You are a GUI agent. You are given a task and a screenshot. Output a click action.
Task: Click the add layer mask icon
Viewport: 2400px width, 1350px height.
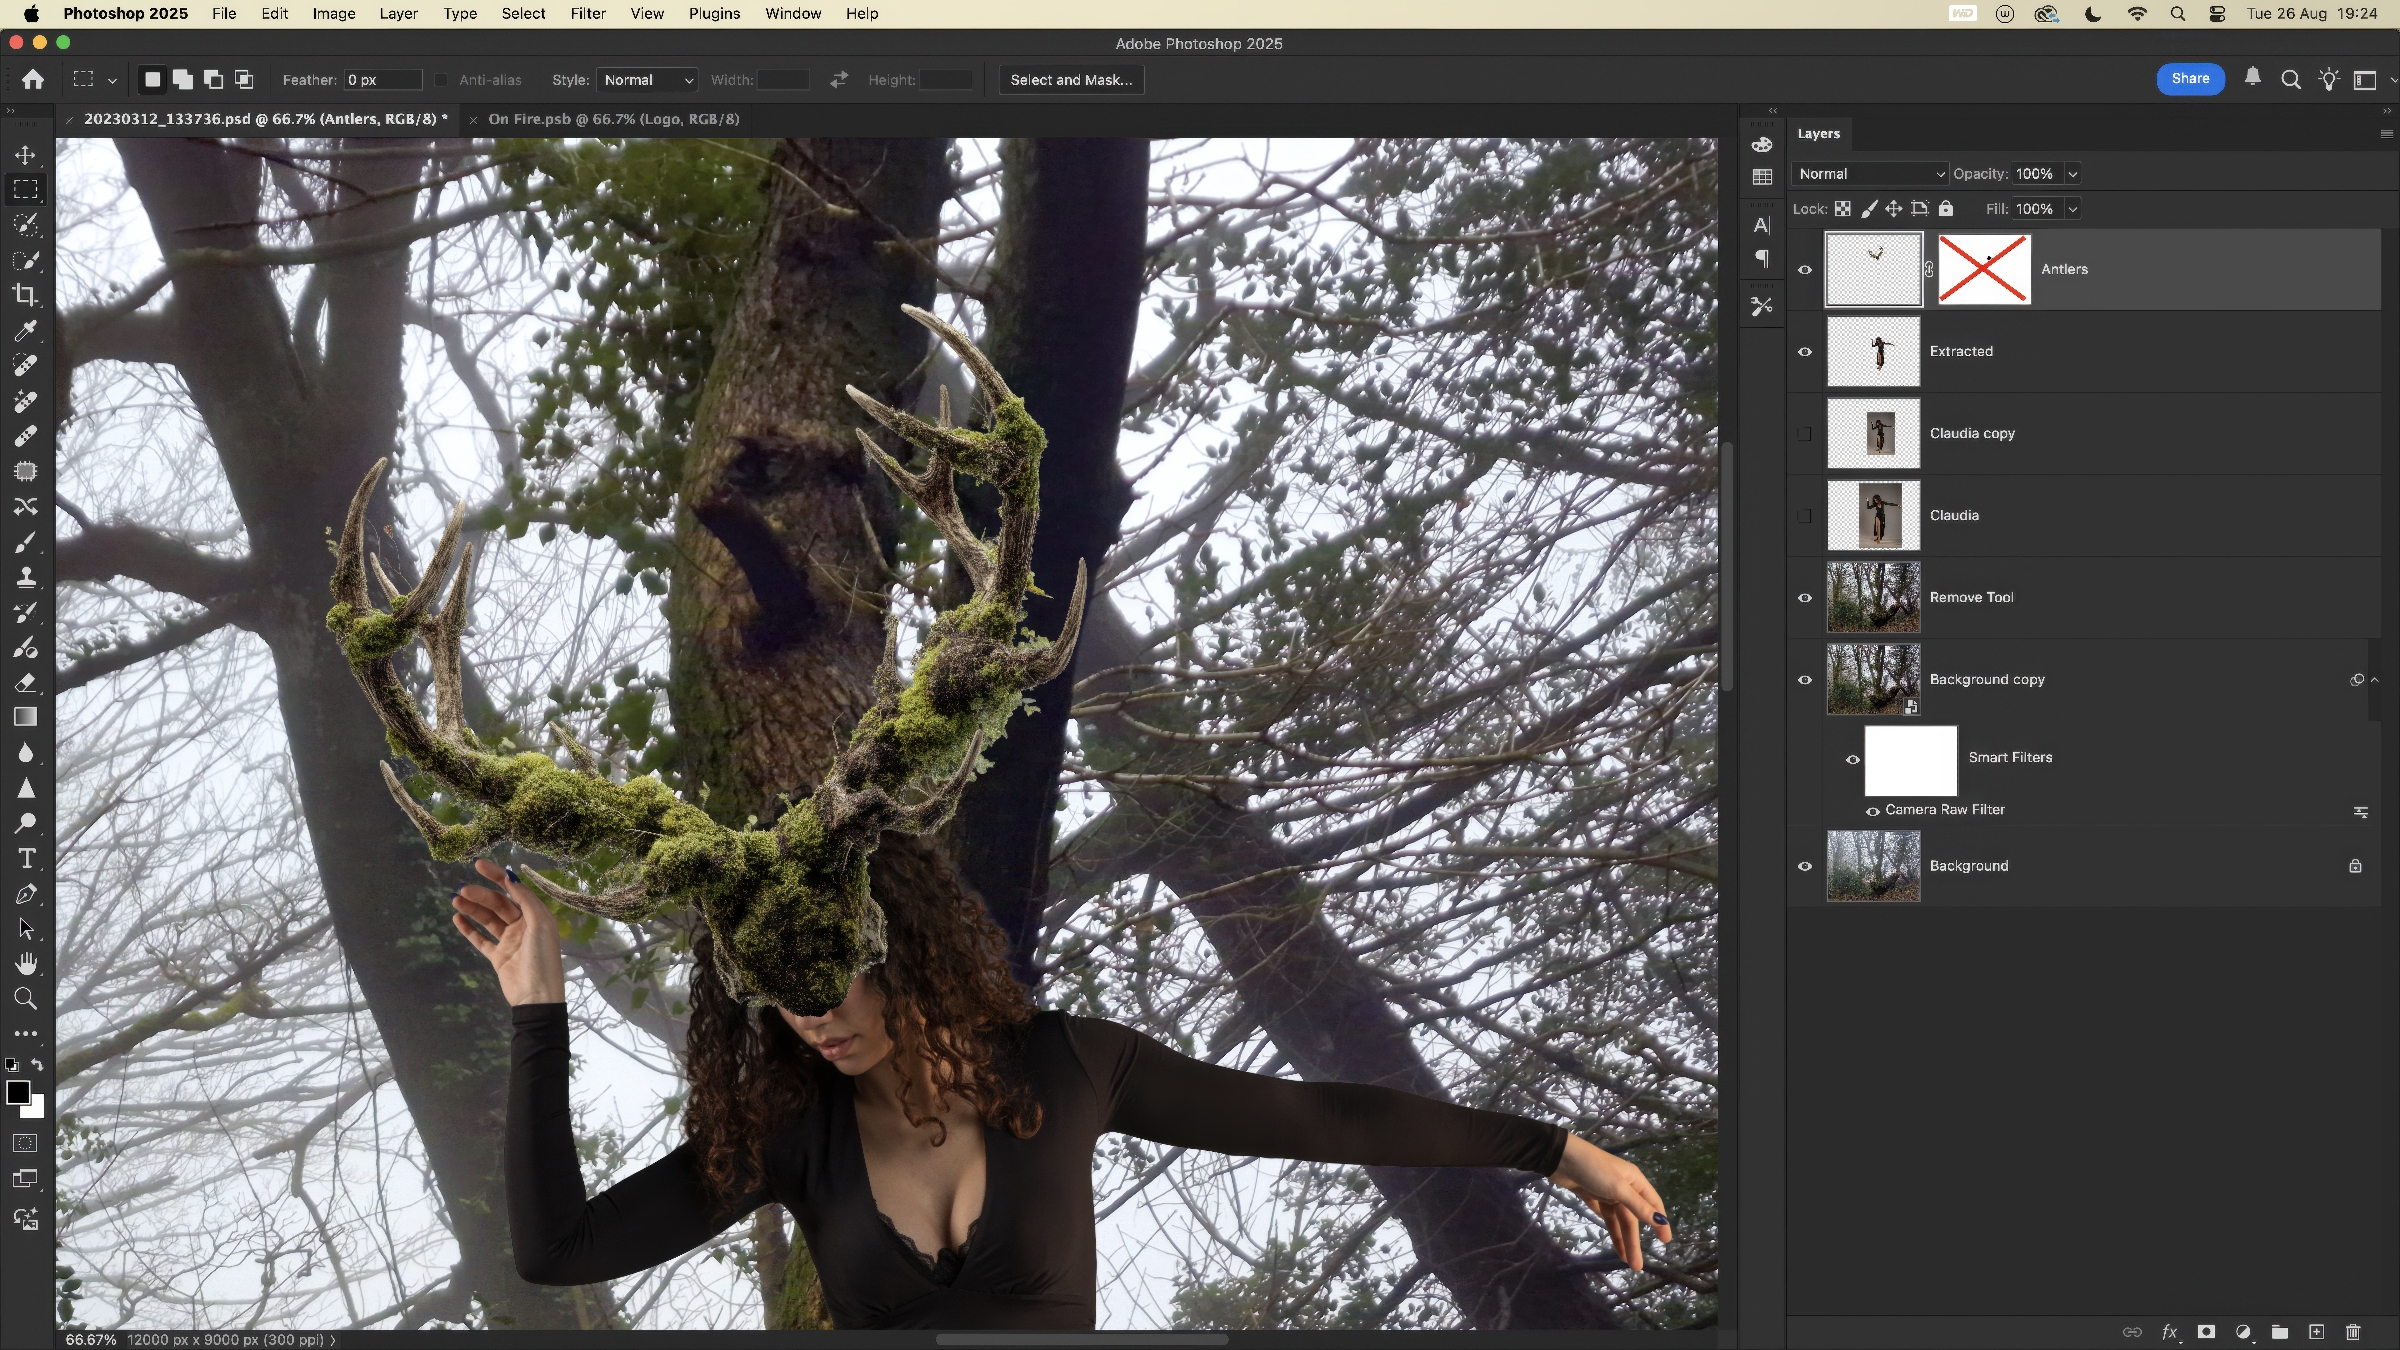[2206, 1332]
